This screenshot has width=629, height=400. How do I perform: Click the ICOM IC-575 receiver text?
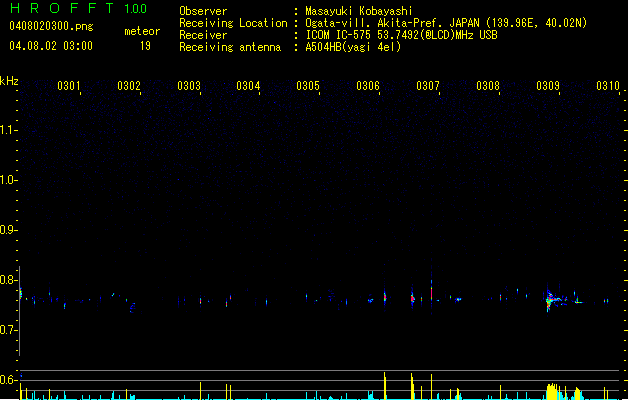pyautogui.click(x=401, y=35)
